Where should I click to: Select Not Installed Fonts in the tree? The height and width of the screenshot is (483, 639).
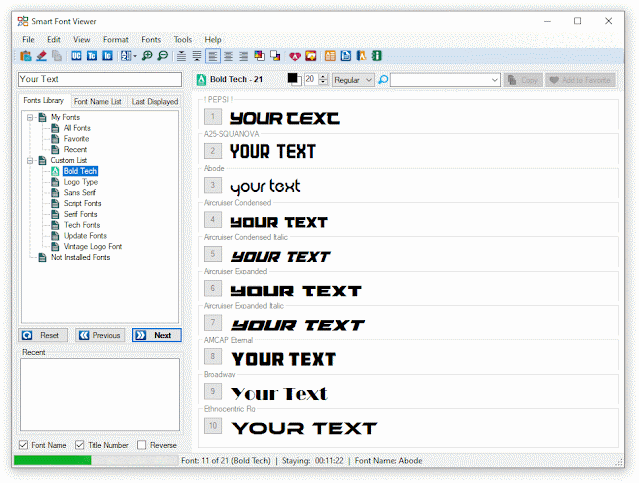pos(80,258)
